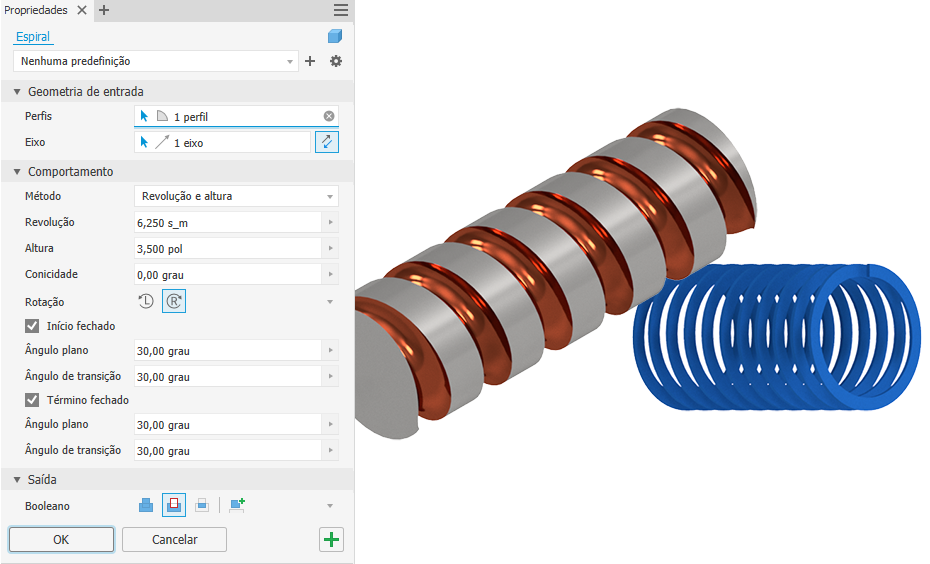
Task: Click the Revolução value field
Action: click(228, 222)
